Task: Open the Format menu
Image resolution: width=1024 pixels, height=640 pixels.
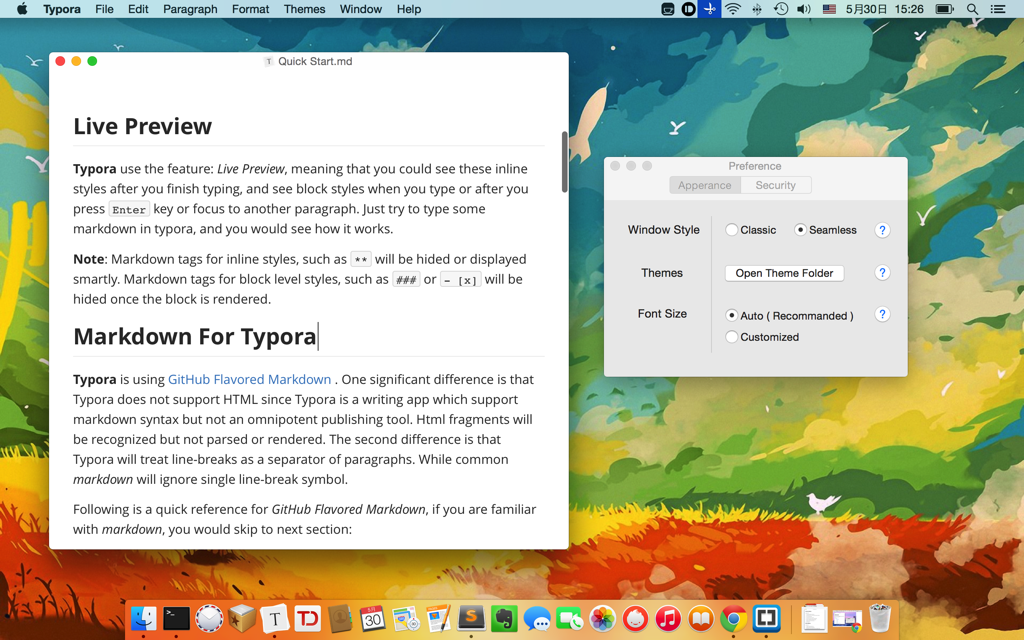Action: click(250, 9)
